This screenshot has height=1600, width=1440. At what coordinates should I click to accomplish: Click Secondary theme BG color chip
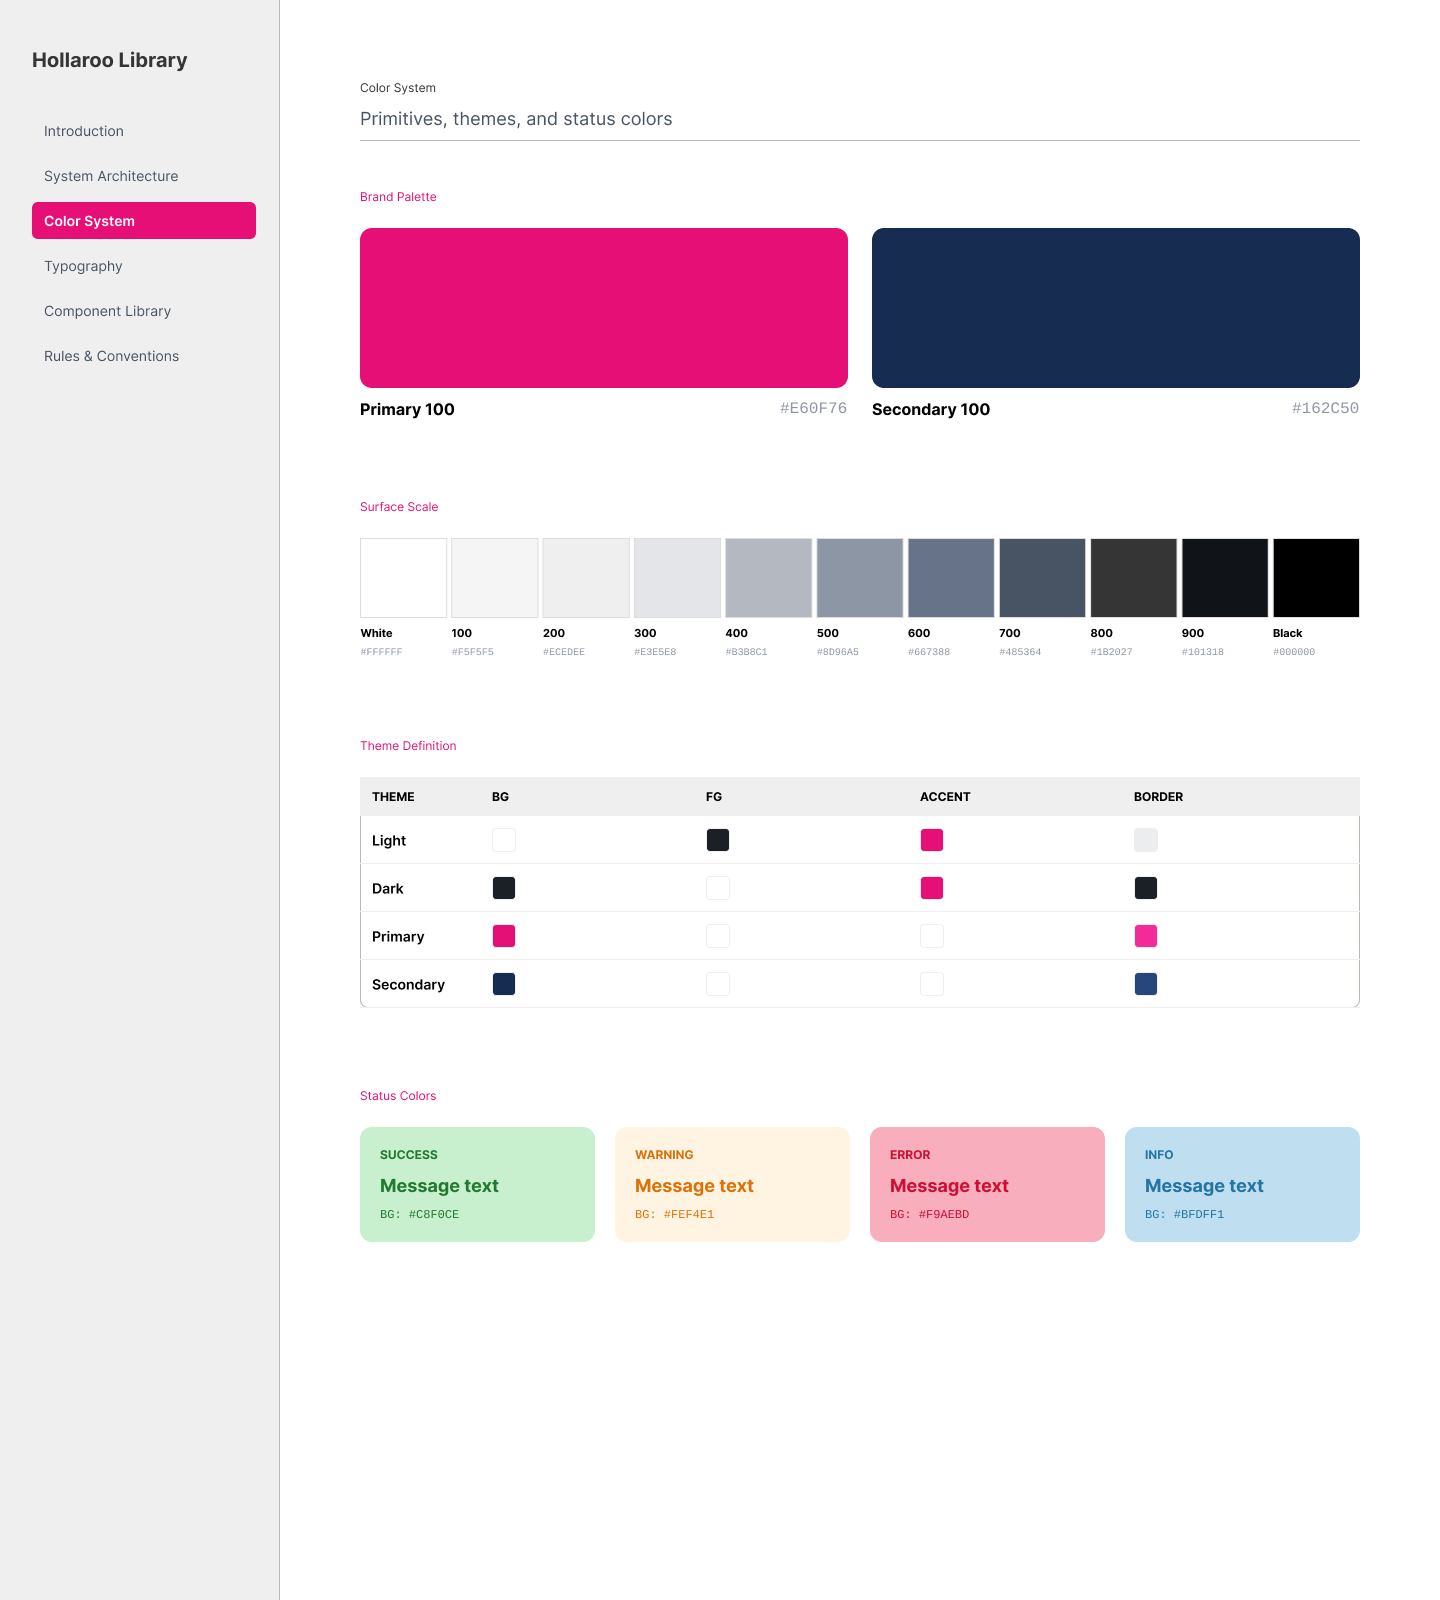[x=504, y=984]
